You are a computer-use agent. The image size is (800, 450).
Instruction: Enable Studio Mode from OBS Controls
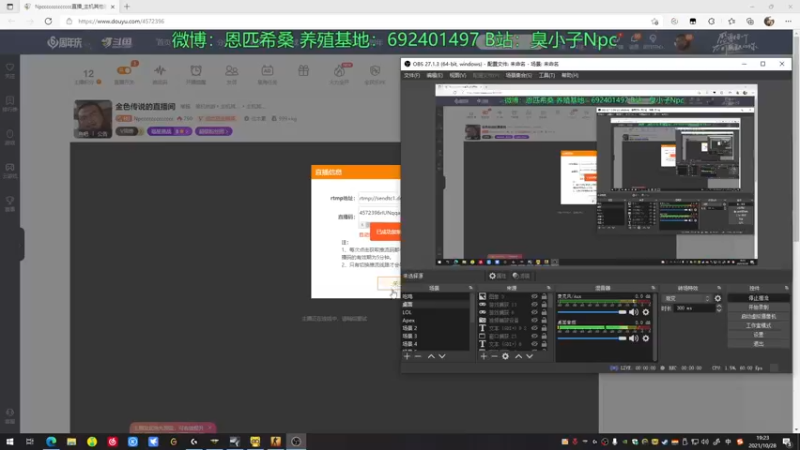coord(758,326)
